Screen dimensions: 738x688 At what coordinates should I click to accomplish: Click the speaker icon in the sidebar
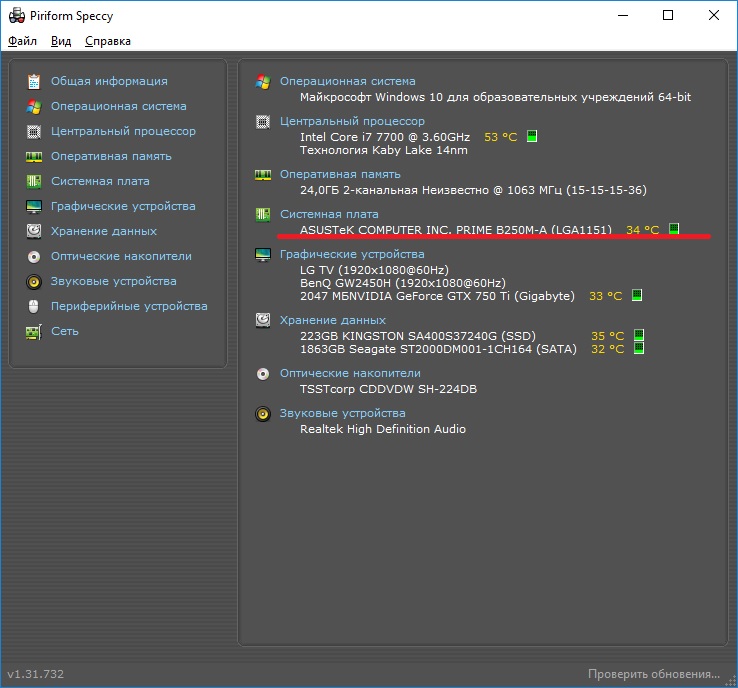tap(33, 281)
